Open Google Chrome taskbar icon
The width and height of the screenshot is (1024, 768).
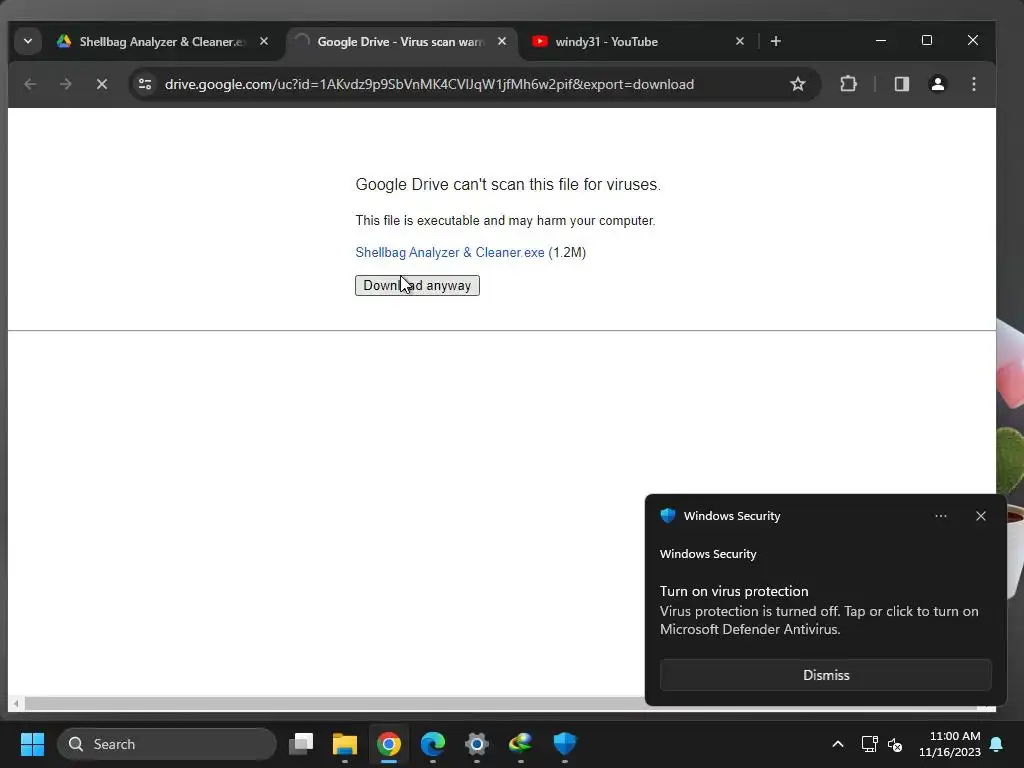(389, 744)
